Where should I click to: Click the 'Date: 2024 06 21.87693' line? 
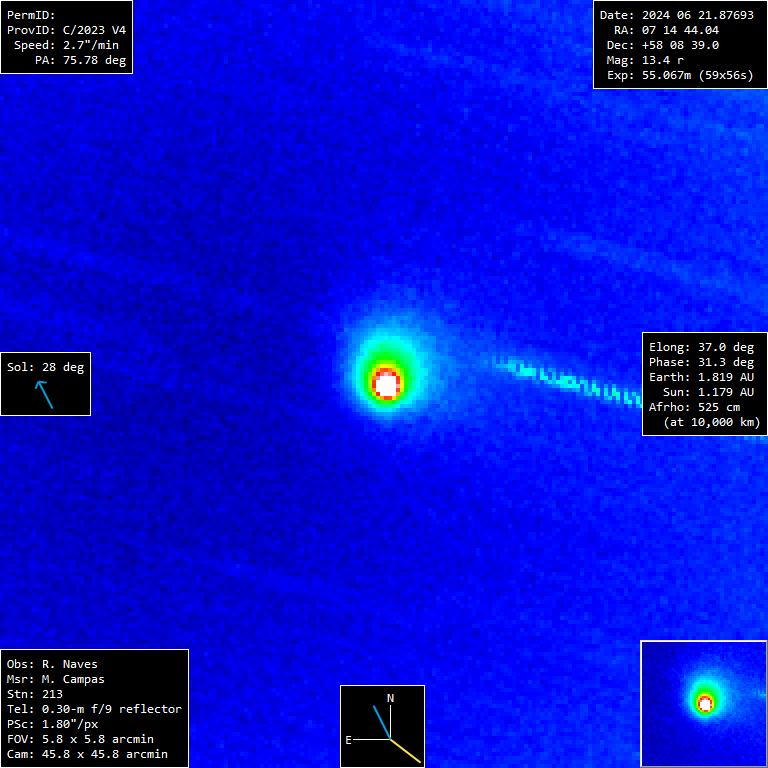coord(676,15)
